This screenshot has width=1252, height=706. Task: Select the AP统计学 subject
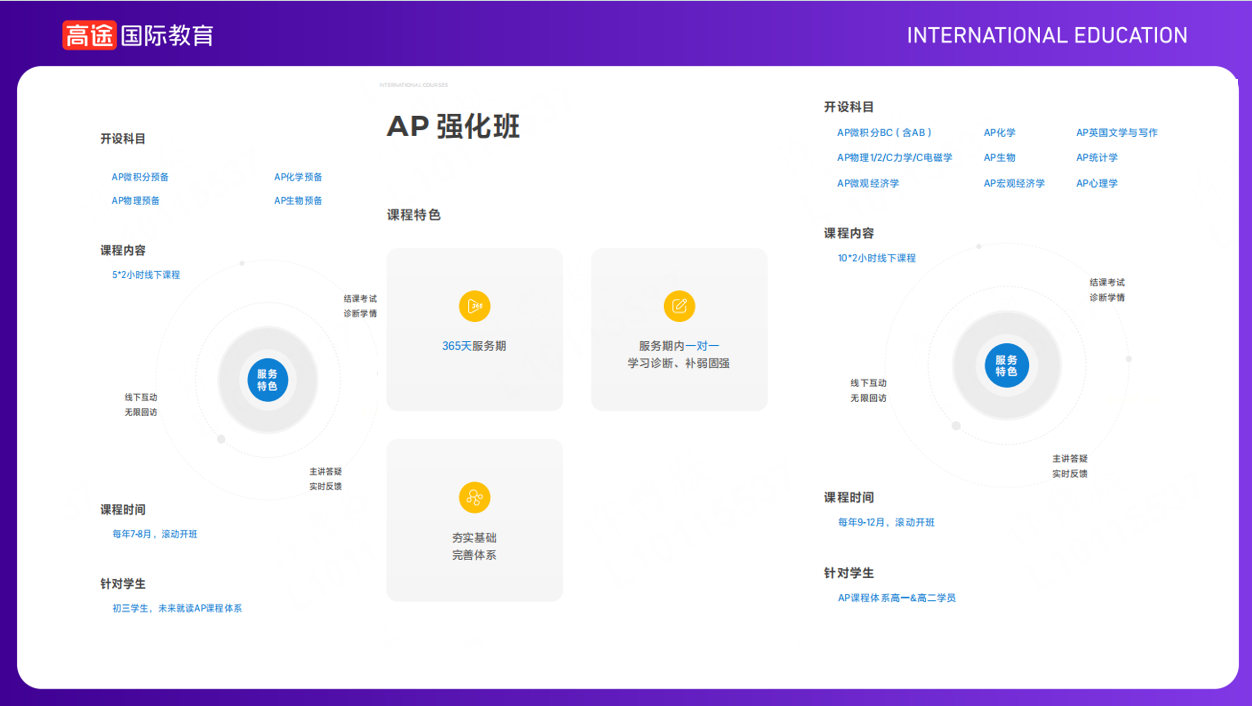click(x=1097, y=158)
